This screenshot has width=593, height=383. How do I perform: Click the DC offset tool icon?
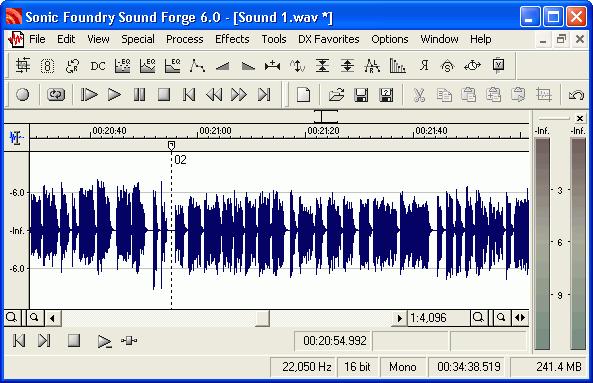(x=98, y=66)
